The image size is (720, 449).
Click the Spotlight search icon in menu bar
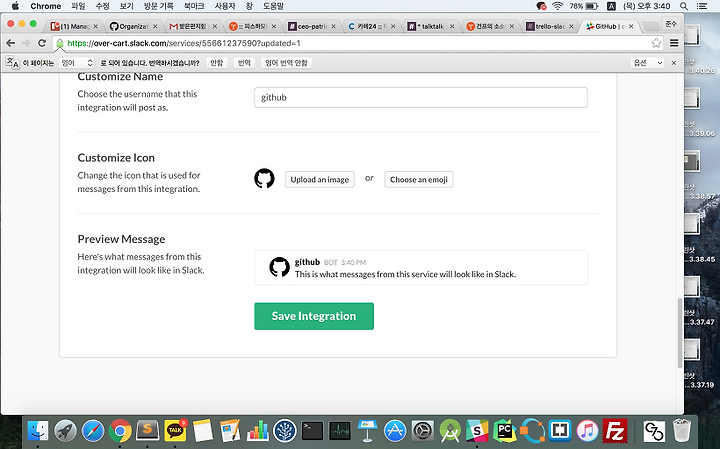pyautogui.click(x=684, y=6)
